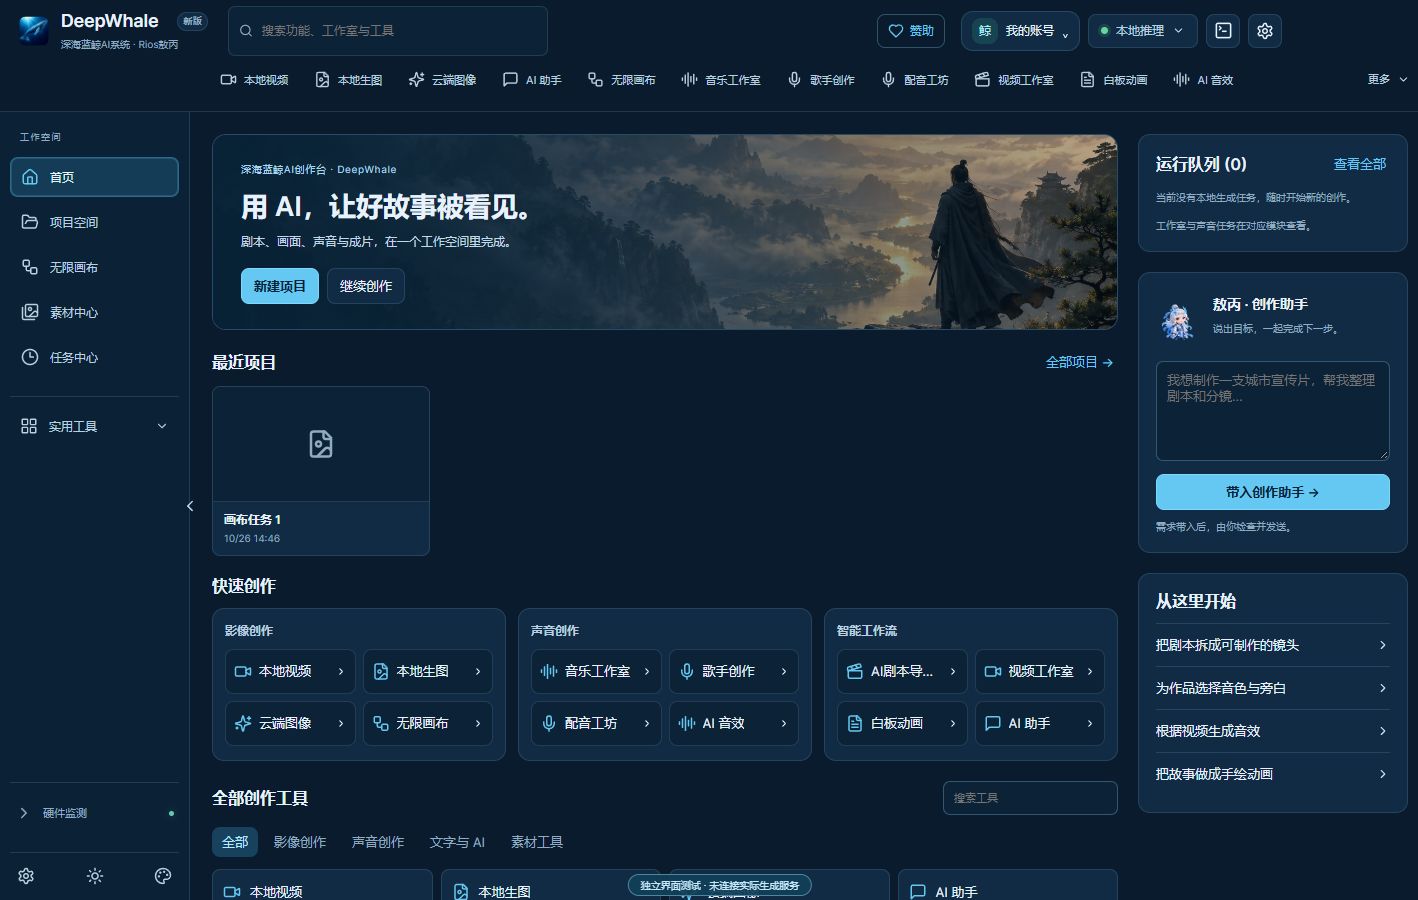This screenshot has width=1418, height=900.
Task: Click the 继续创作 button
Action: pyautogui.click(x=366, y=286)
